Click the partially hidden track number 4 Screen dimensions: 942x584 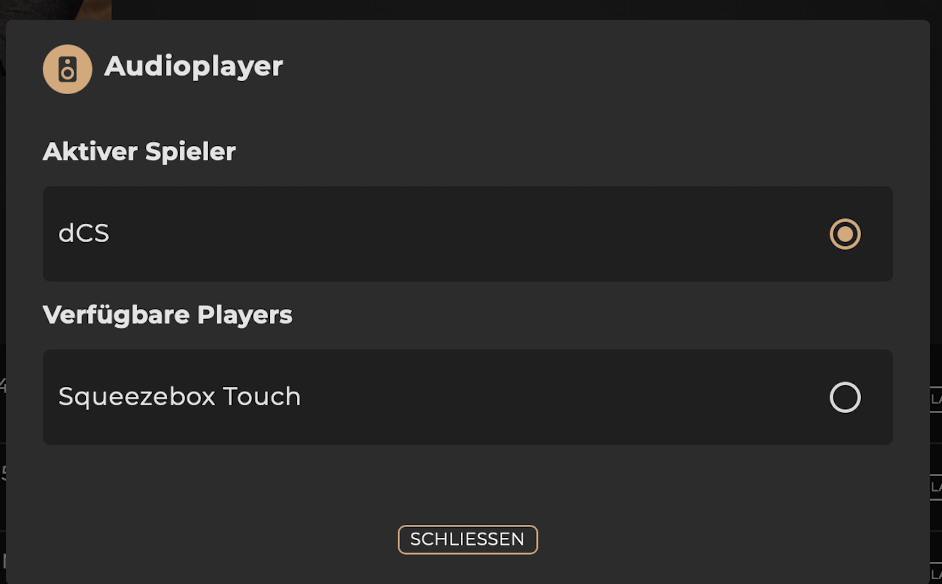[x=3, y=386]
